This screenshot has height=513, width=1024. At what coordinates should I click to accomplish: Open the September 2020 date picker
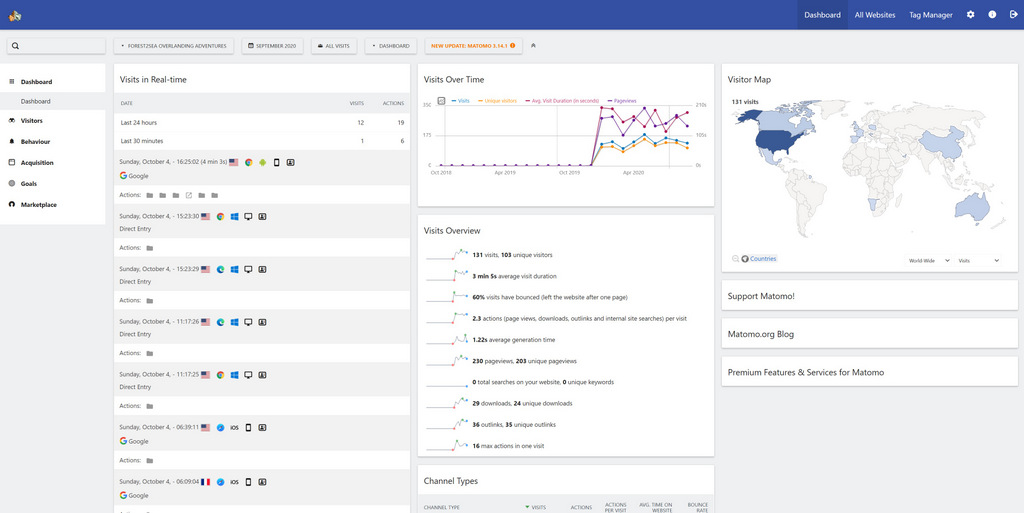click(x=273, y=46)
